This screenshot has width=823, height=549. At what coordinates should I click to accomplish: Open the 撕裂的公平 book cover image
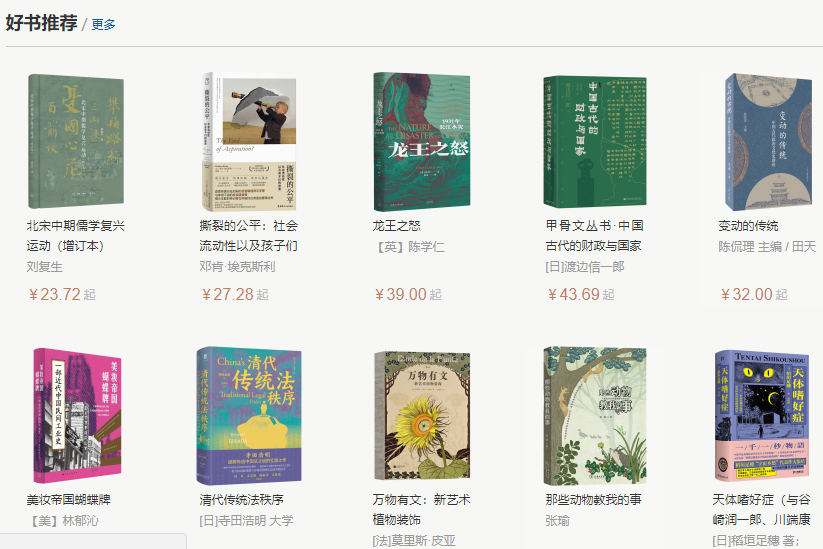tap(249, 142)
